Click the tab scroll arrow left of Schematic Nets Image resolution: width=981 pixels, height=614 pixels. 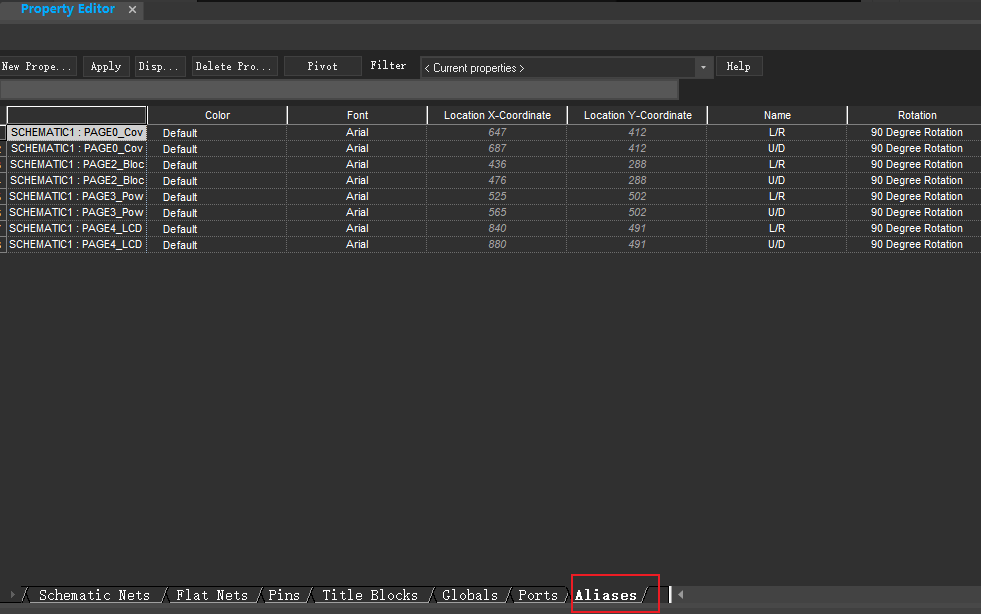(x=13, y=595)
